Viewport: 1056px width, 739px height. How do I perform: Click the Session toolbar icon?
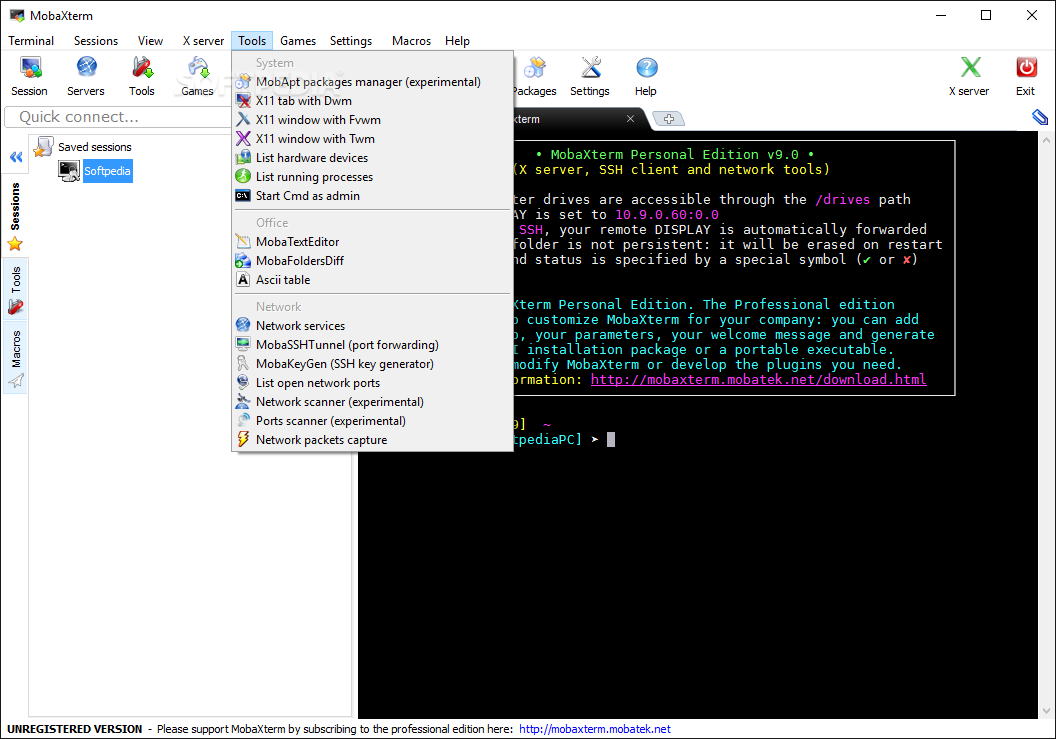tap(30, 76)
